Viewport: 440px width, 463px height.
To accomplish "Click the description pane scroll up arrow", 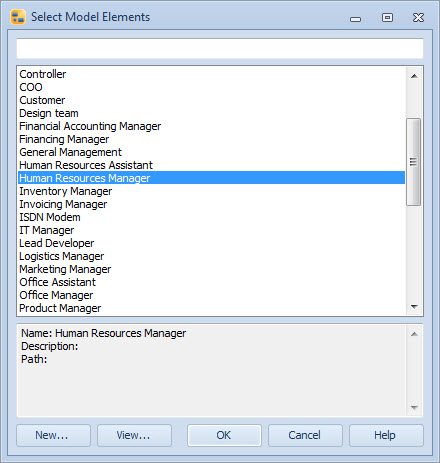I will point(414,334).
